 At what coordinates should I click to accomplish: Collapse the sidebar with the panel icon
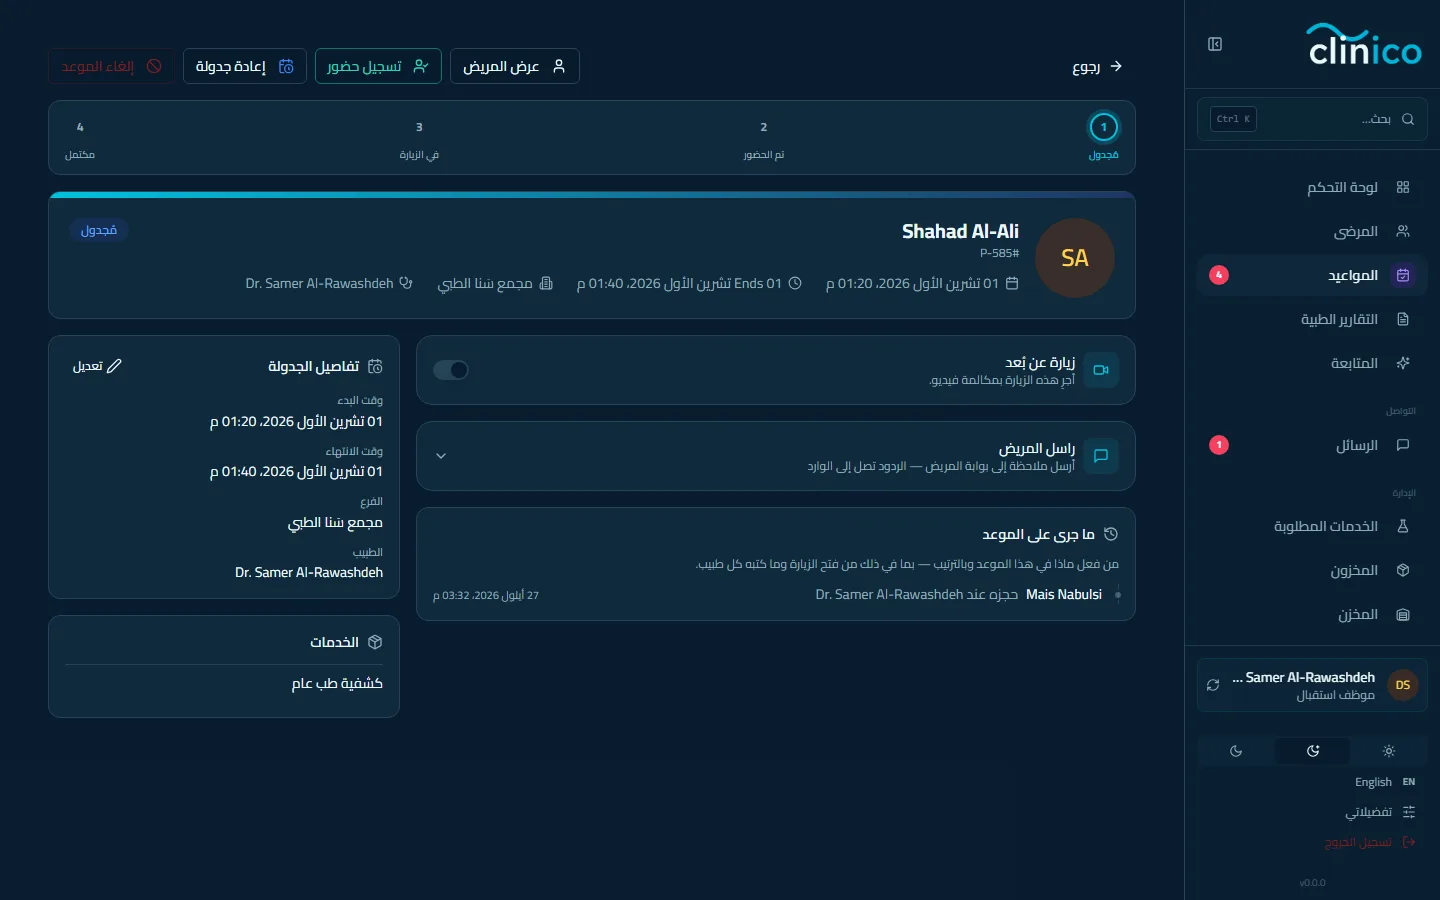click(x=1215, y=44)
